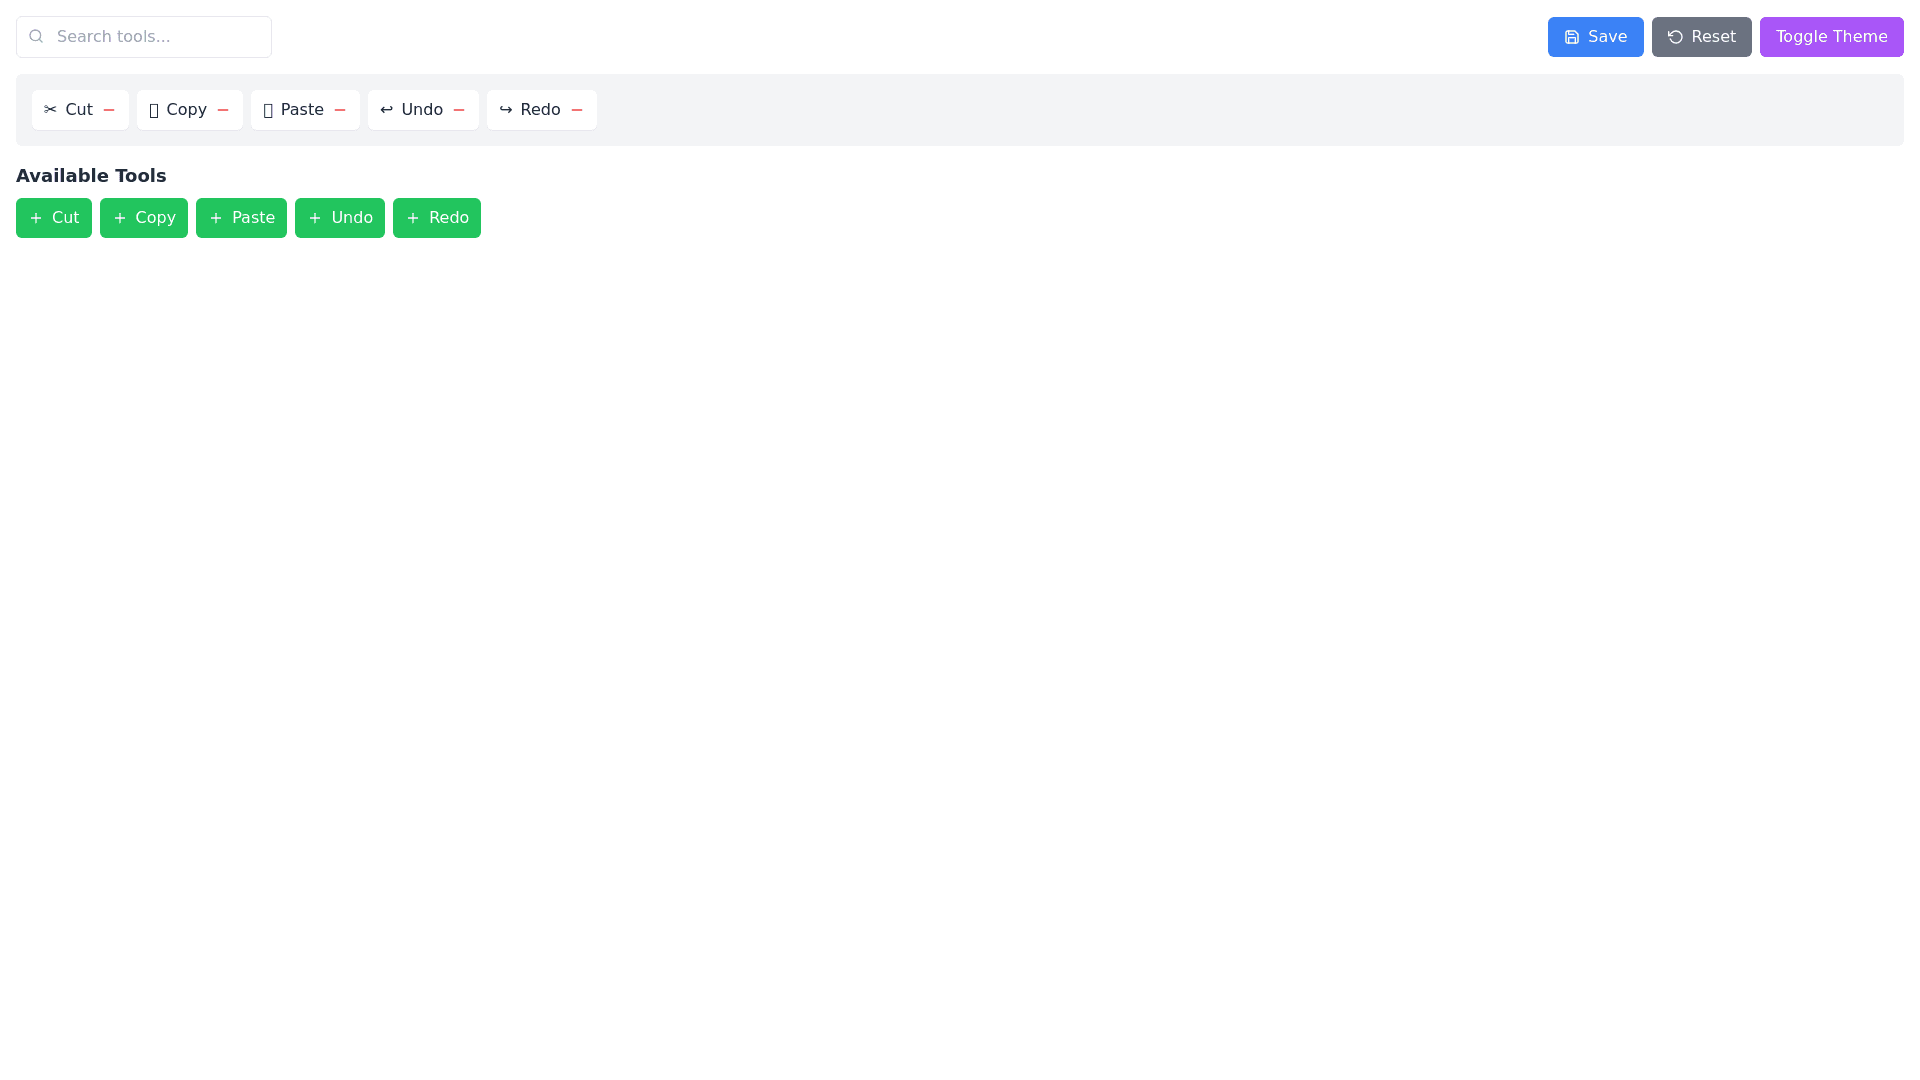The image size is (1920, 1080).
Task: Add Redo from Available Tools
Action: (437, 218)
